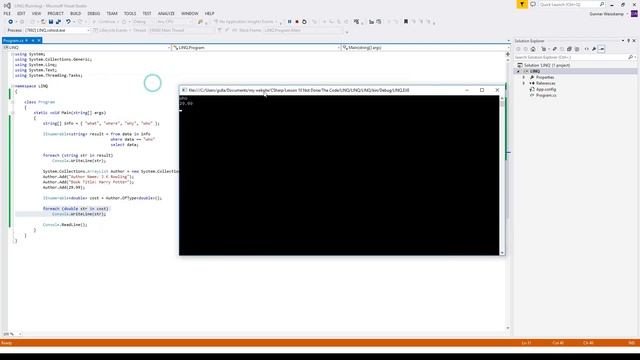Click the editor split-view handle icon
Screen dimensions: 640x360
508,54
